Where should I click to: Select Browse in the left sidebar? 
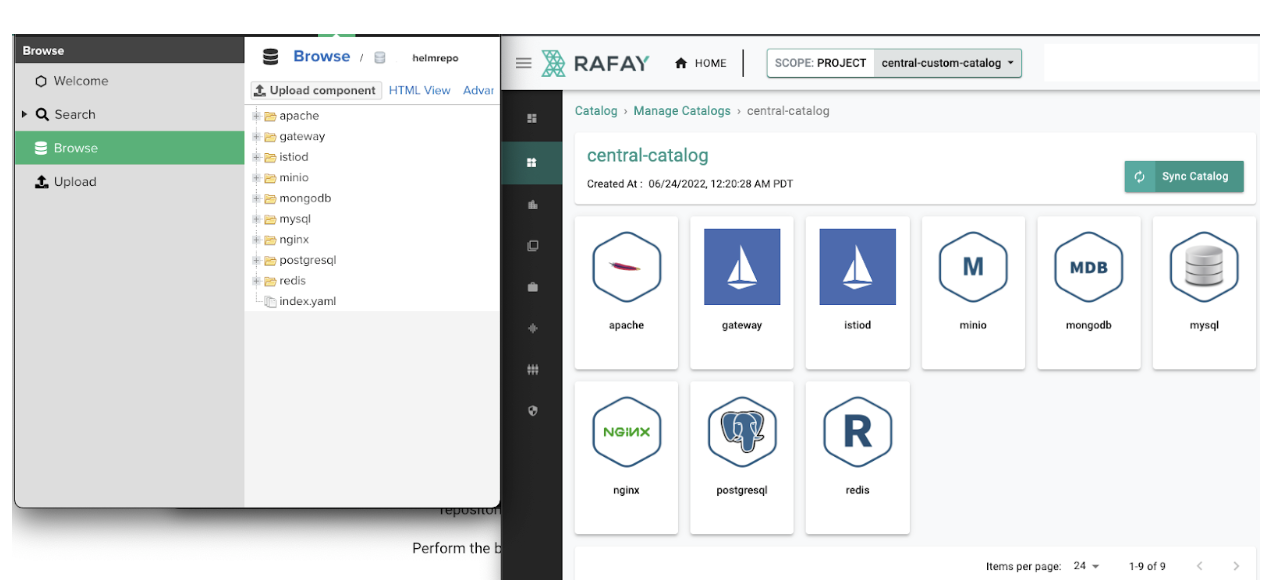(x=130, y=148)
